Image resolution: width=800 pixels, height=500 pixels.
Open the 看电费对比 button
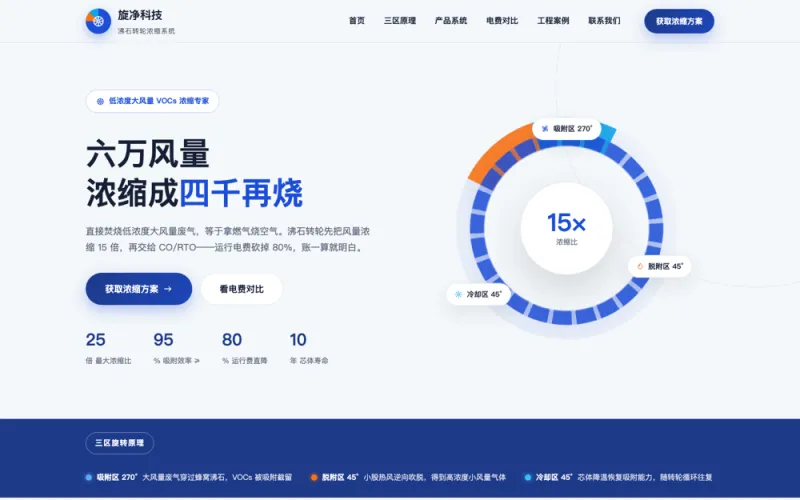tap(241, 289)
